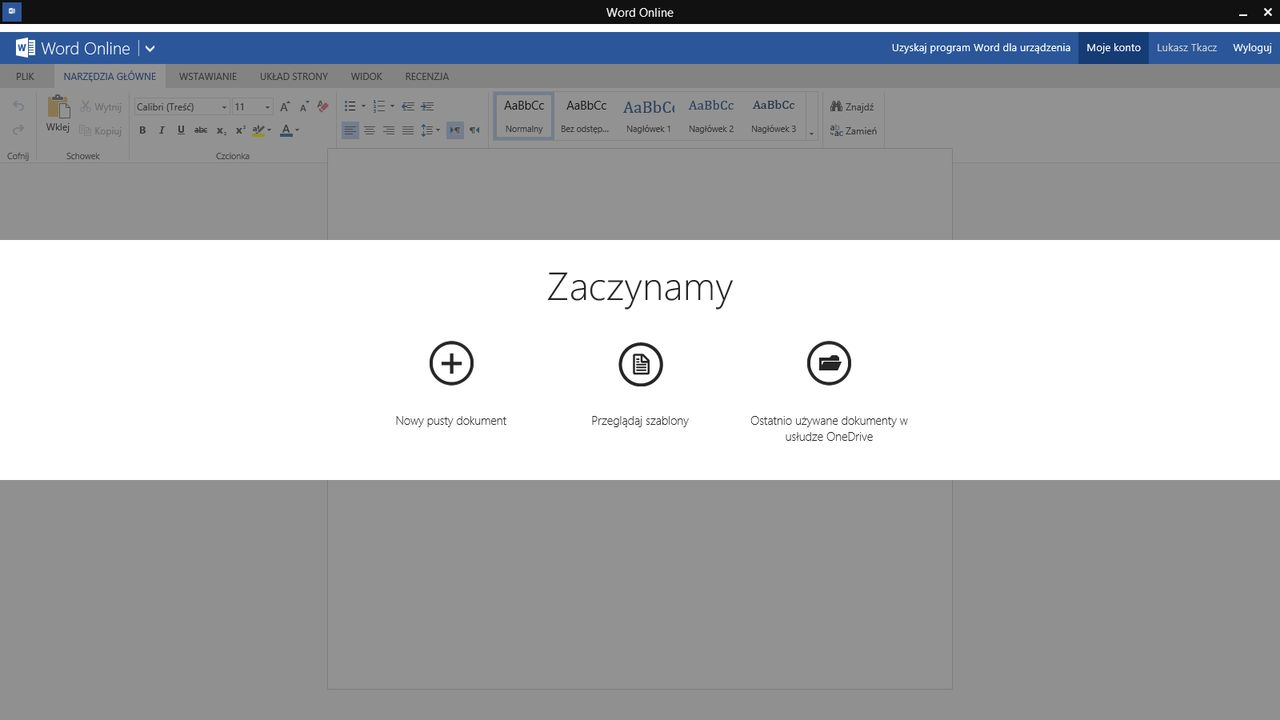Viewport: 1280px width, 720px height.
Task: Click the open folder OneDrive icon
Action: tap(829, 363)
